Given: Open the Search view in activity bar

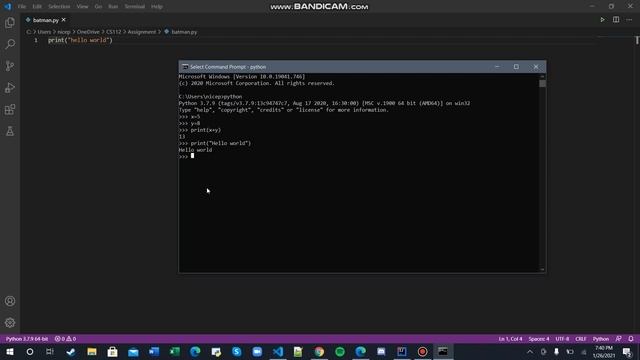Looking at the screenshot, I should point(10,44).
